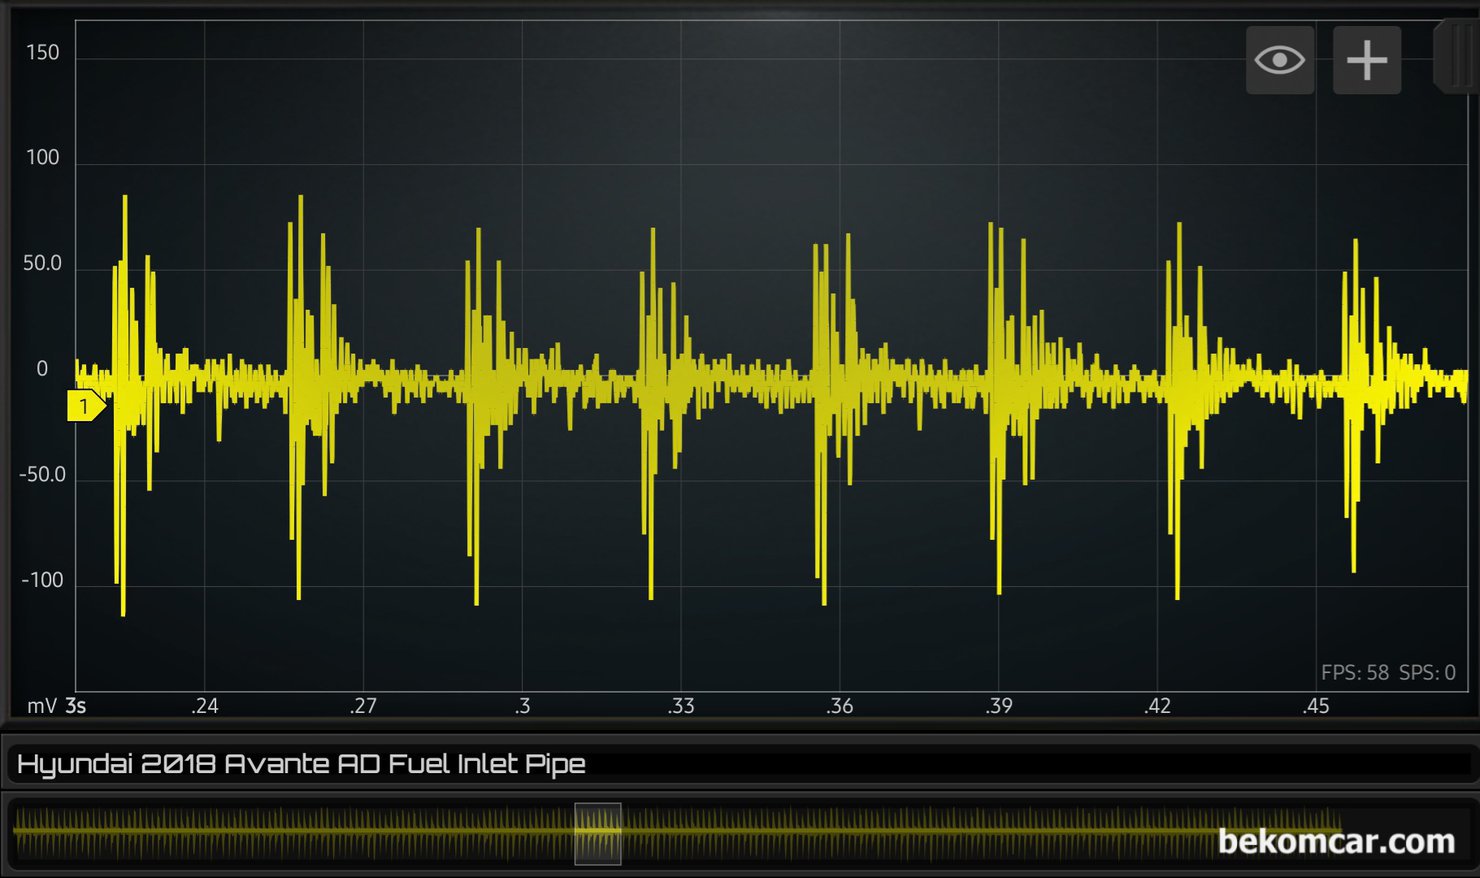Click the 150 voltage axis label
The image size is (1480, 878).
click(x=43, y=53)
